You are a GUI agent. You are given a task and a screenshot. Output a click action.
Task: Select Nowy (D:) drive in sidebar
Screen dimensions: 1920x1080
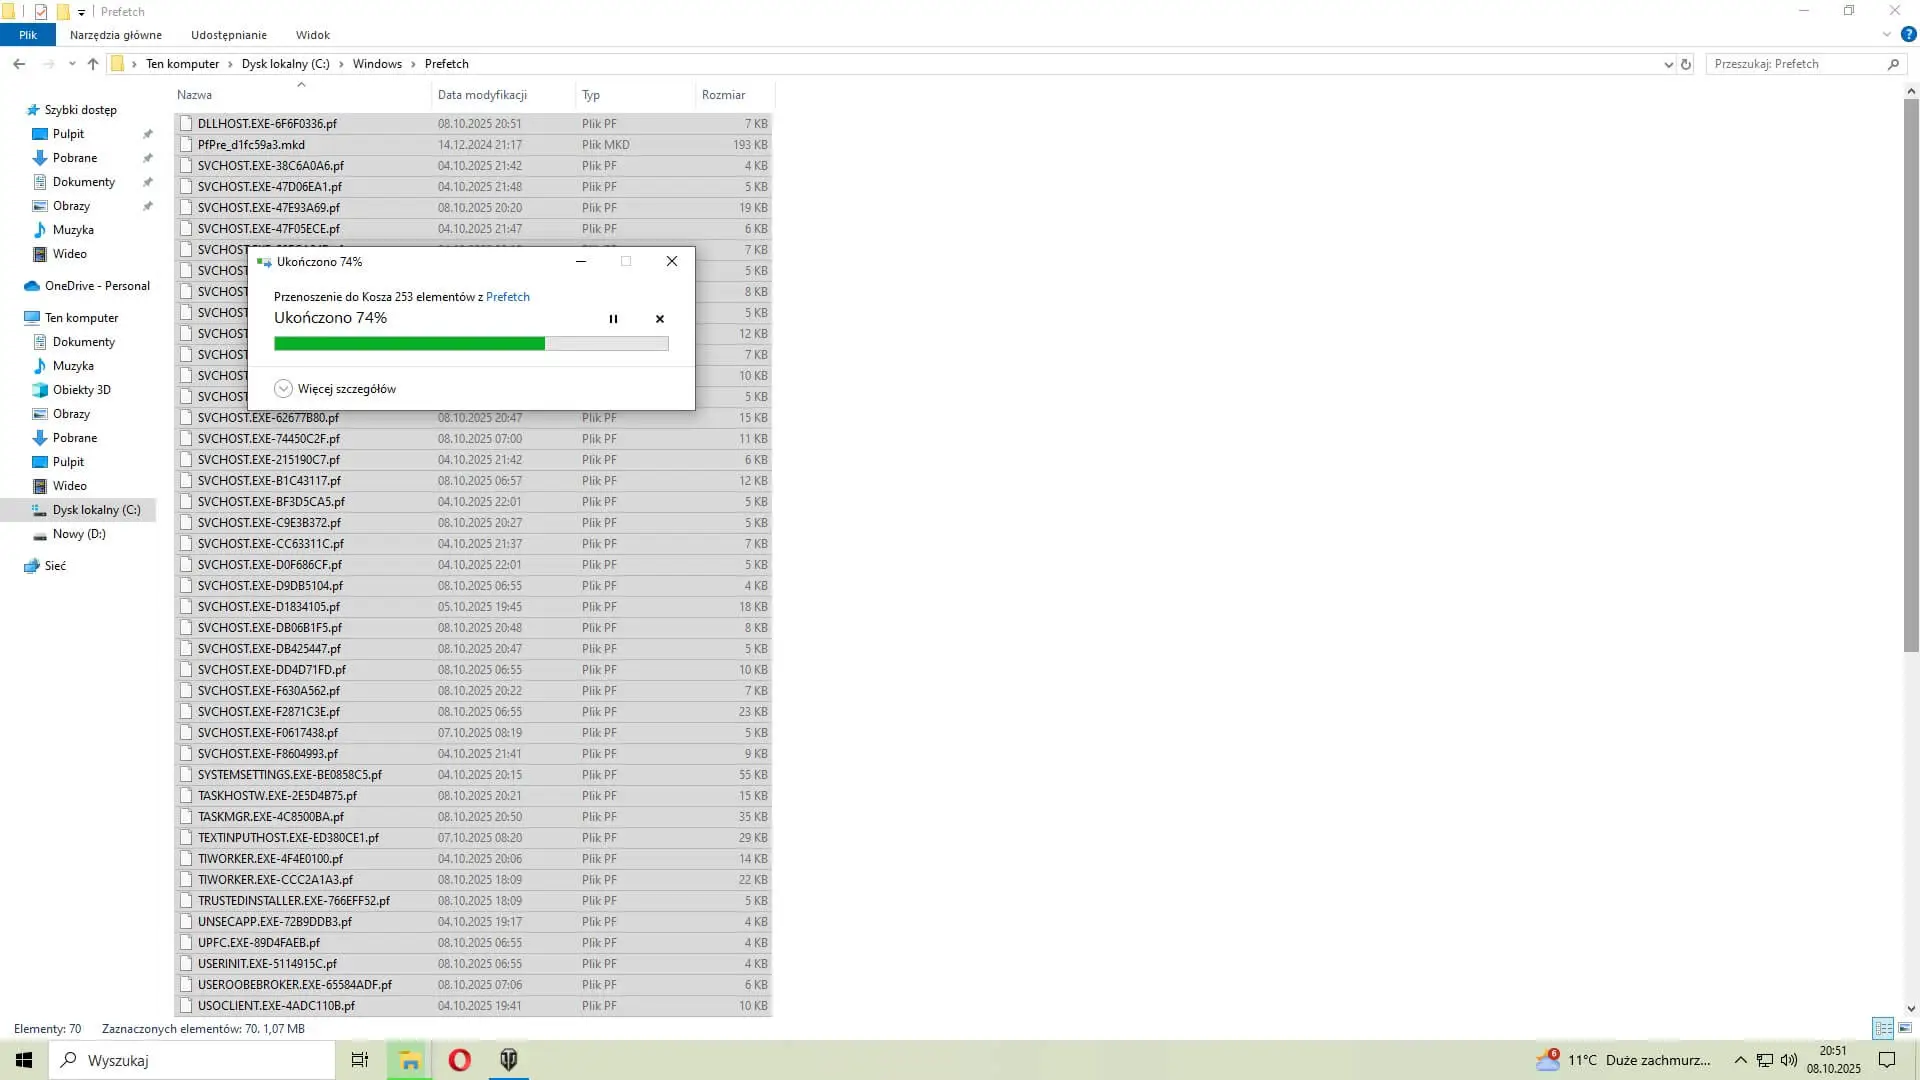[x=79, y=534]
